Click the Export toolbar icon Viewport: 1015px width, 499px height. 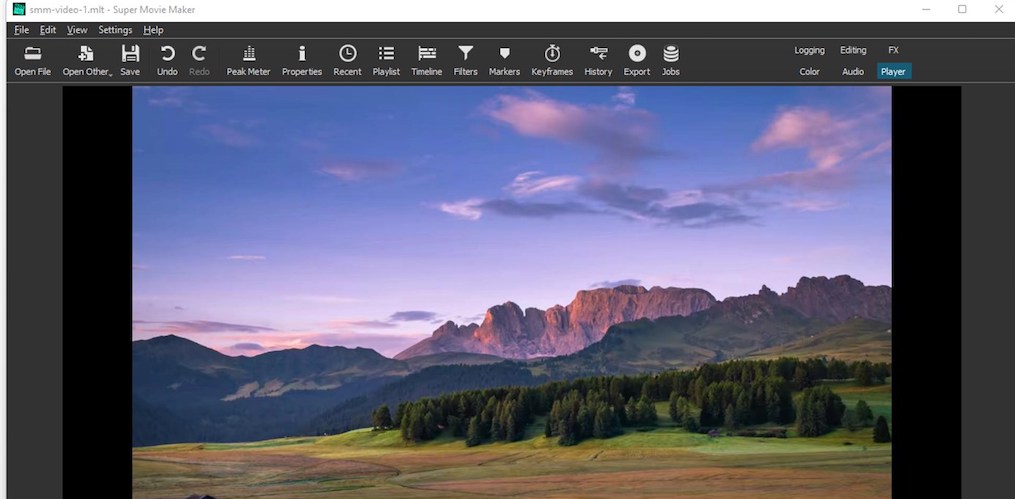tap(636, 60)
